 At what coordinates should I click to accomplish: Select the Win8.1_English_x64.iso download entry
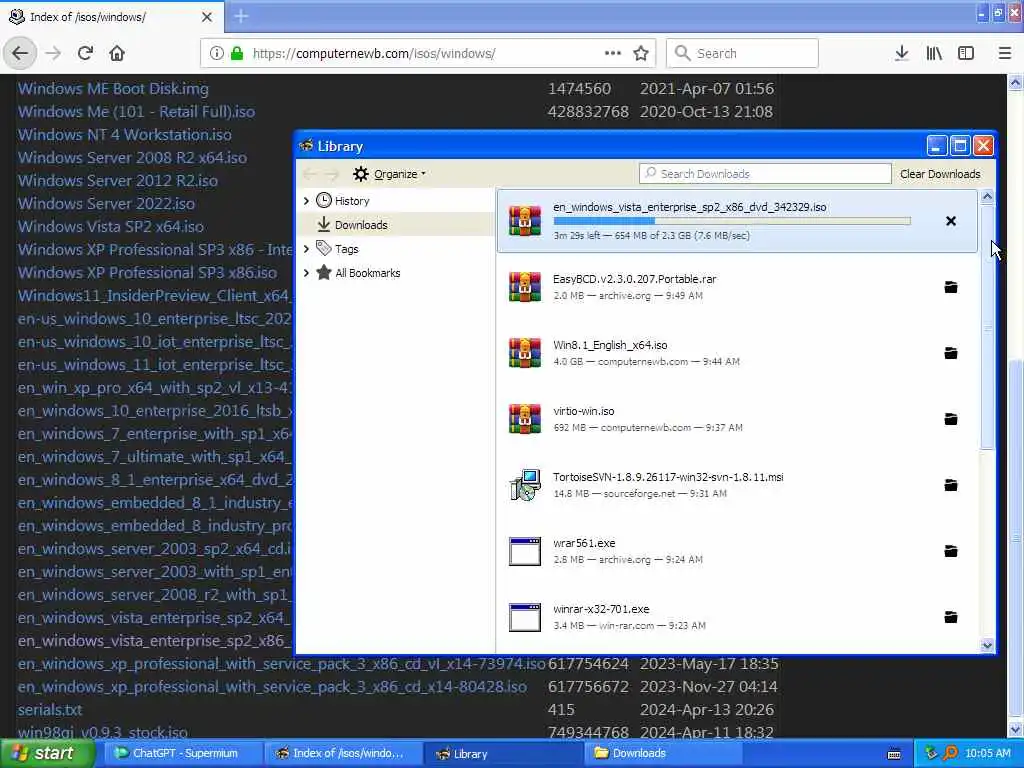pos(737,353)
